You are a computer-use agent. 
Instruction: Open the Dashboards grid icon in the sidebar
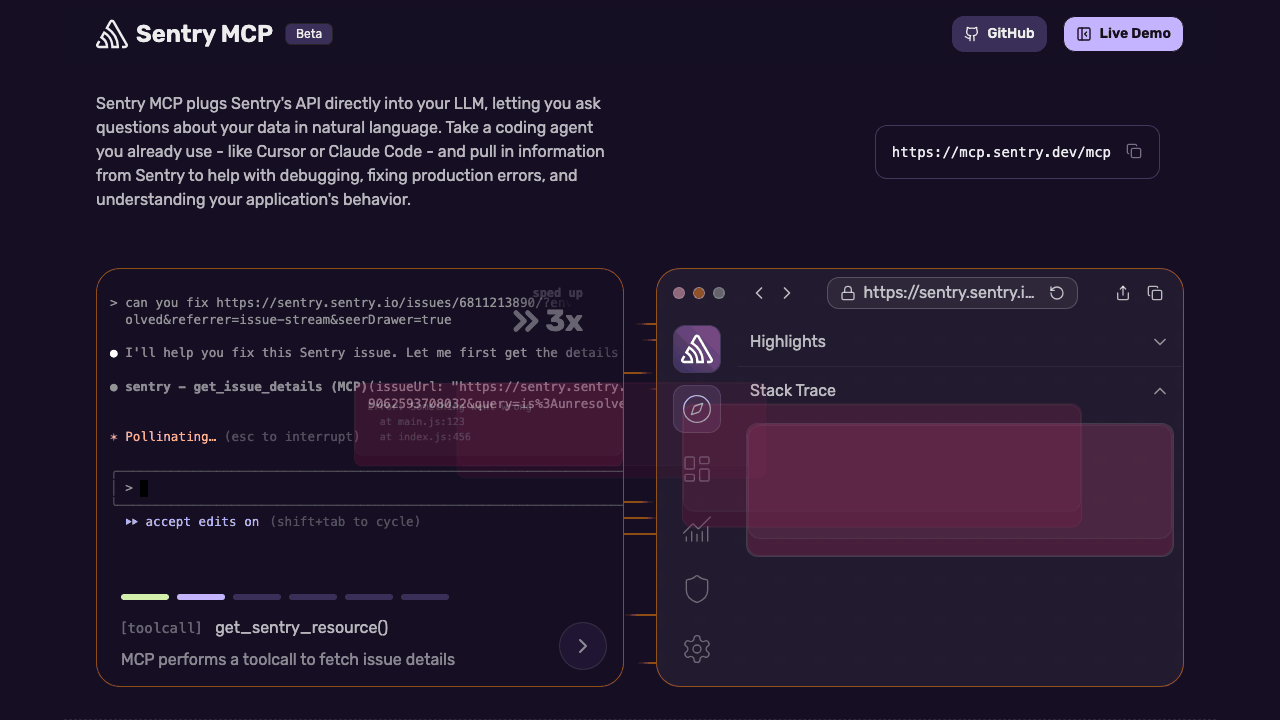pyautogui.click(x=697, y=469)
